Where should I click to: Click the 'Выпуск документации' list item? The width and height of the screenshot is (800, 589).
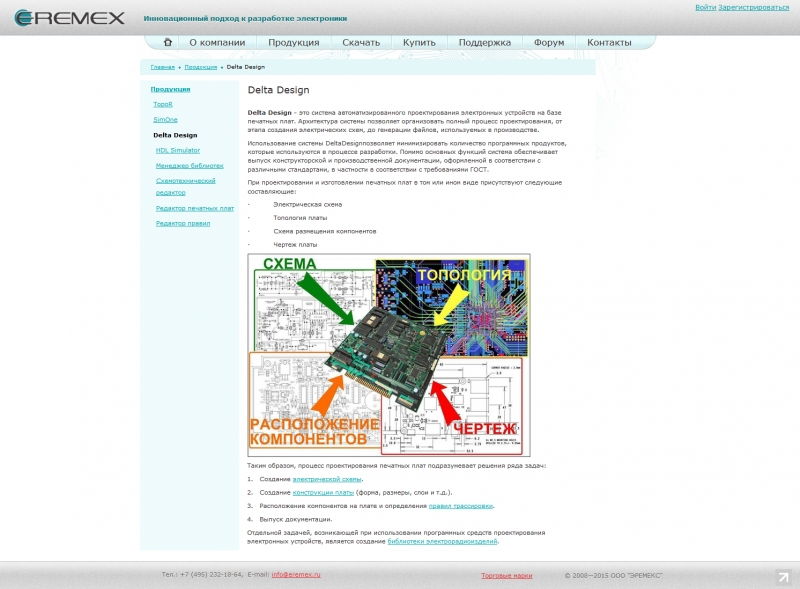[296, 519]
